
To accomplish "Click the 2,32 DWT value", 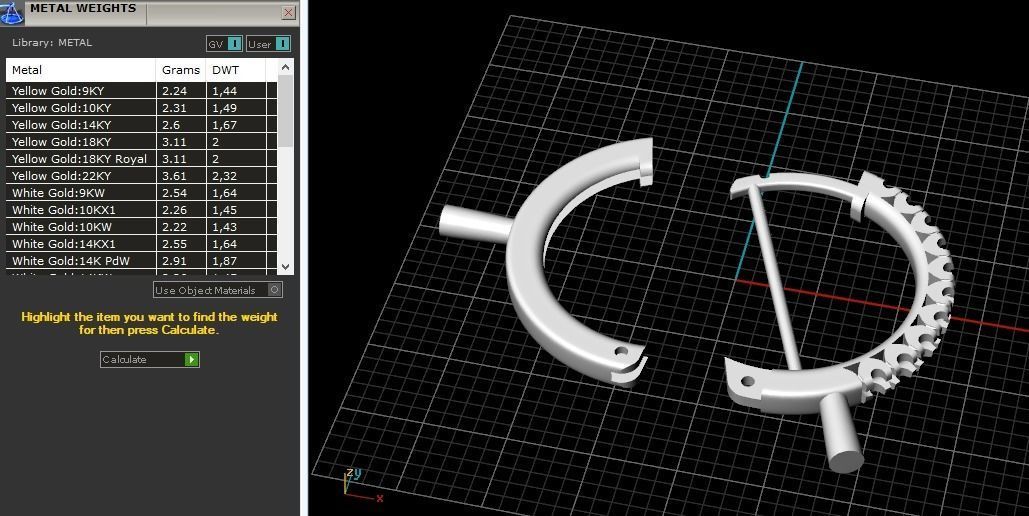I will 224,176.
